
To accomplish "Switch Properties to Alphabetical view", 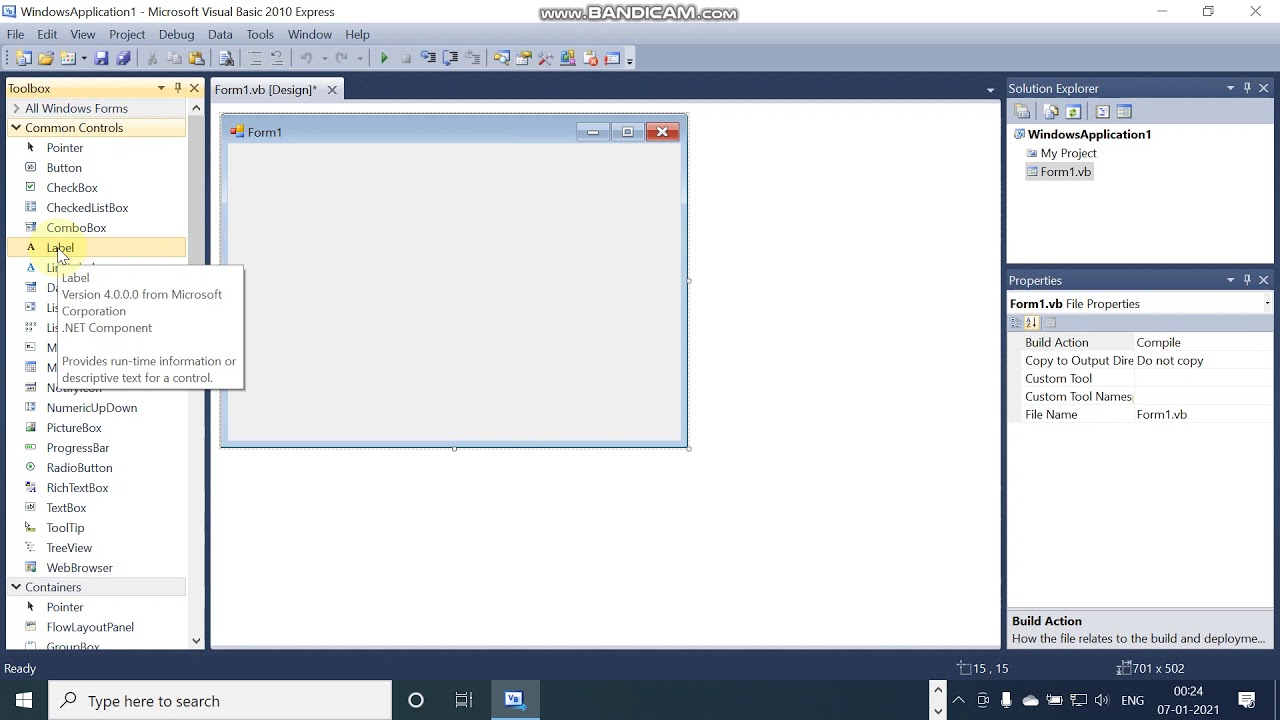I will [1032, 323].
